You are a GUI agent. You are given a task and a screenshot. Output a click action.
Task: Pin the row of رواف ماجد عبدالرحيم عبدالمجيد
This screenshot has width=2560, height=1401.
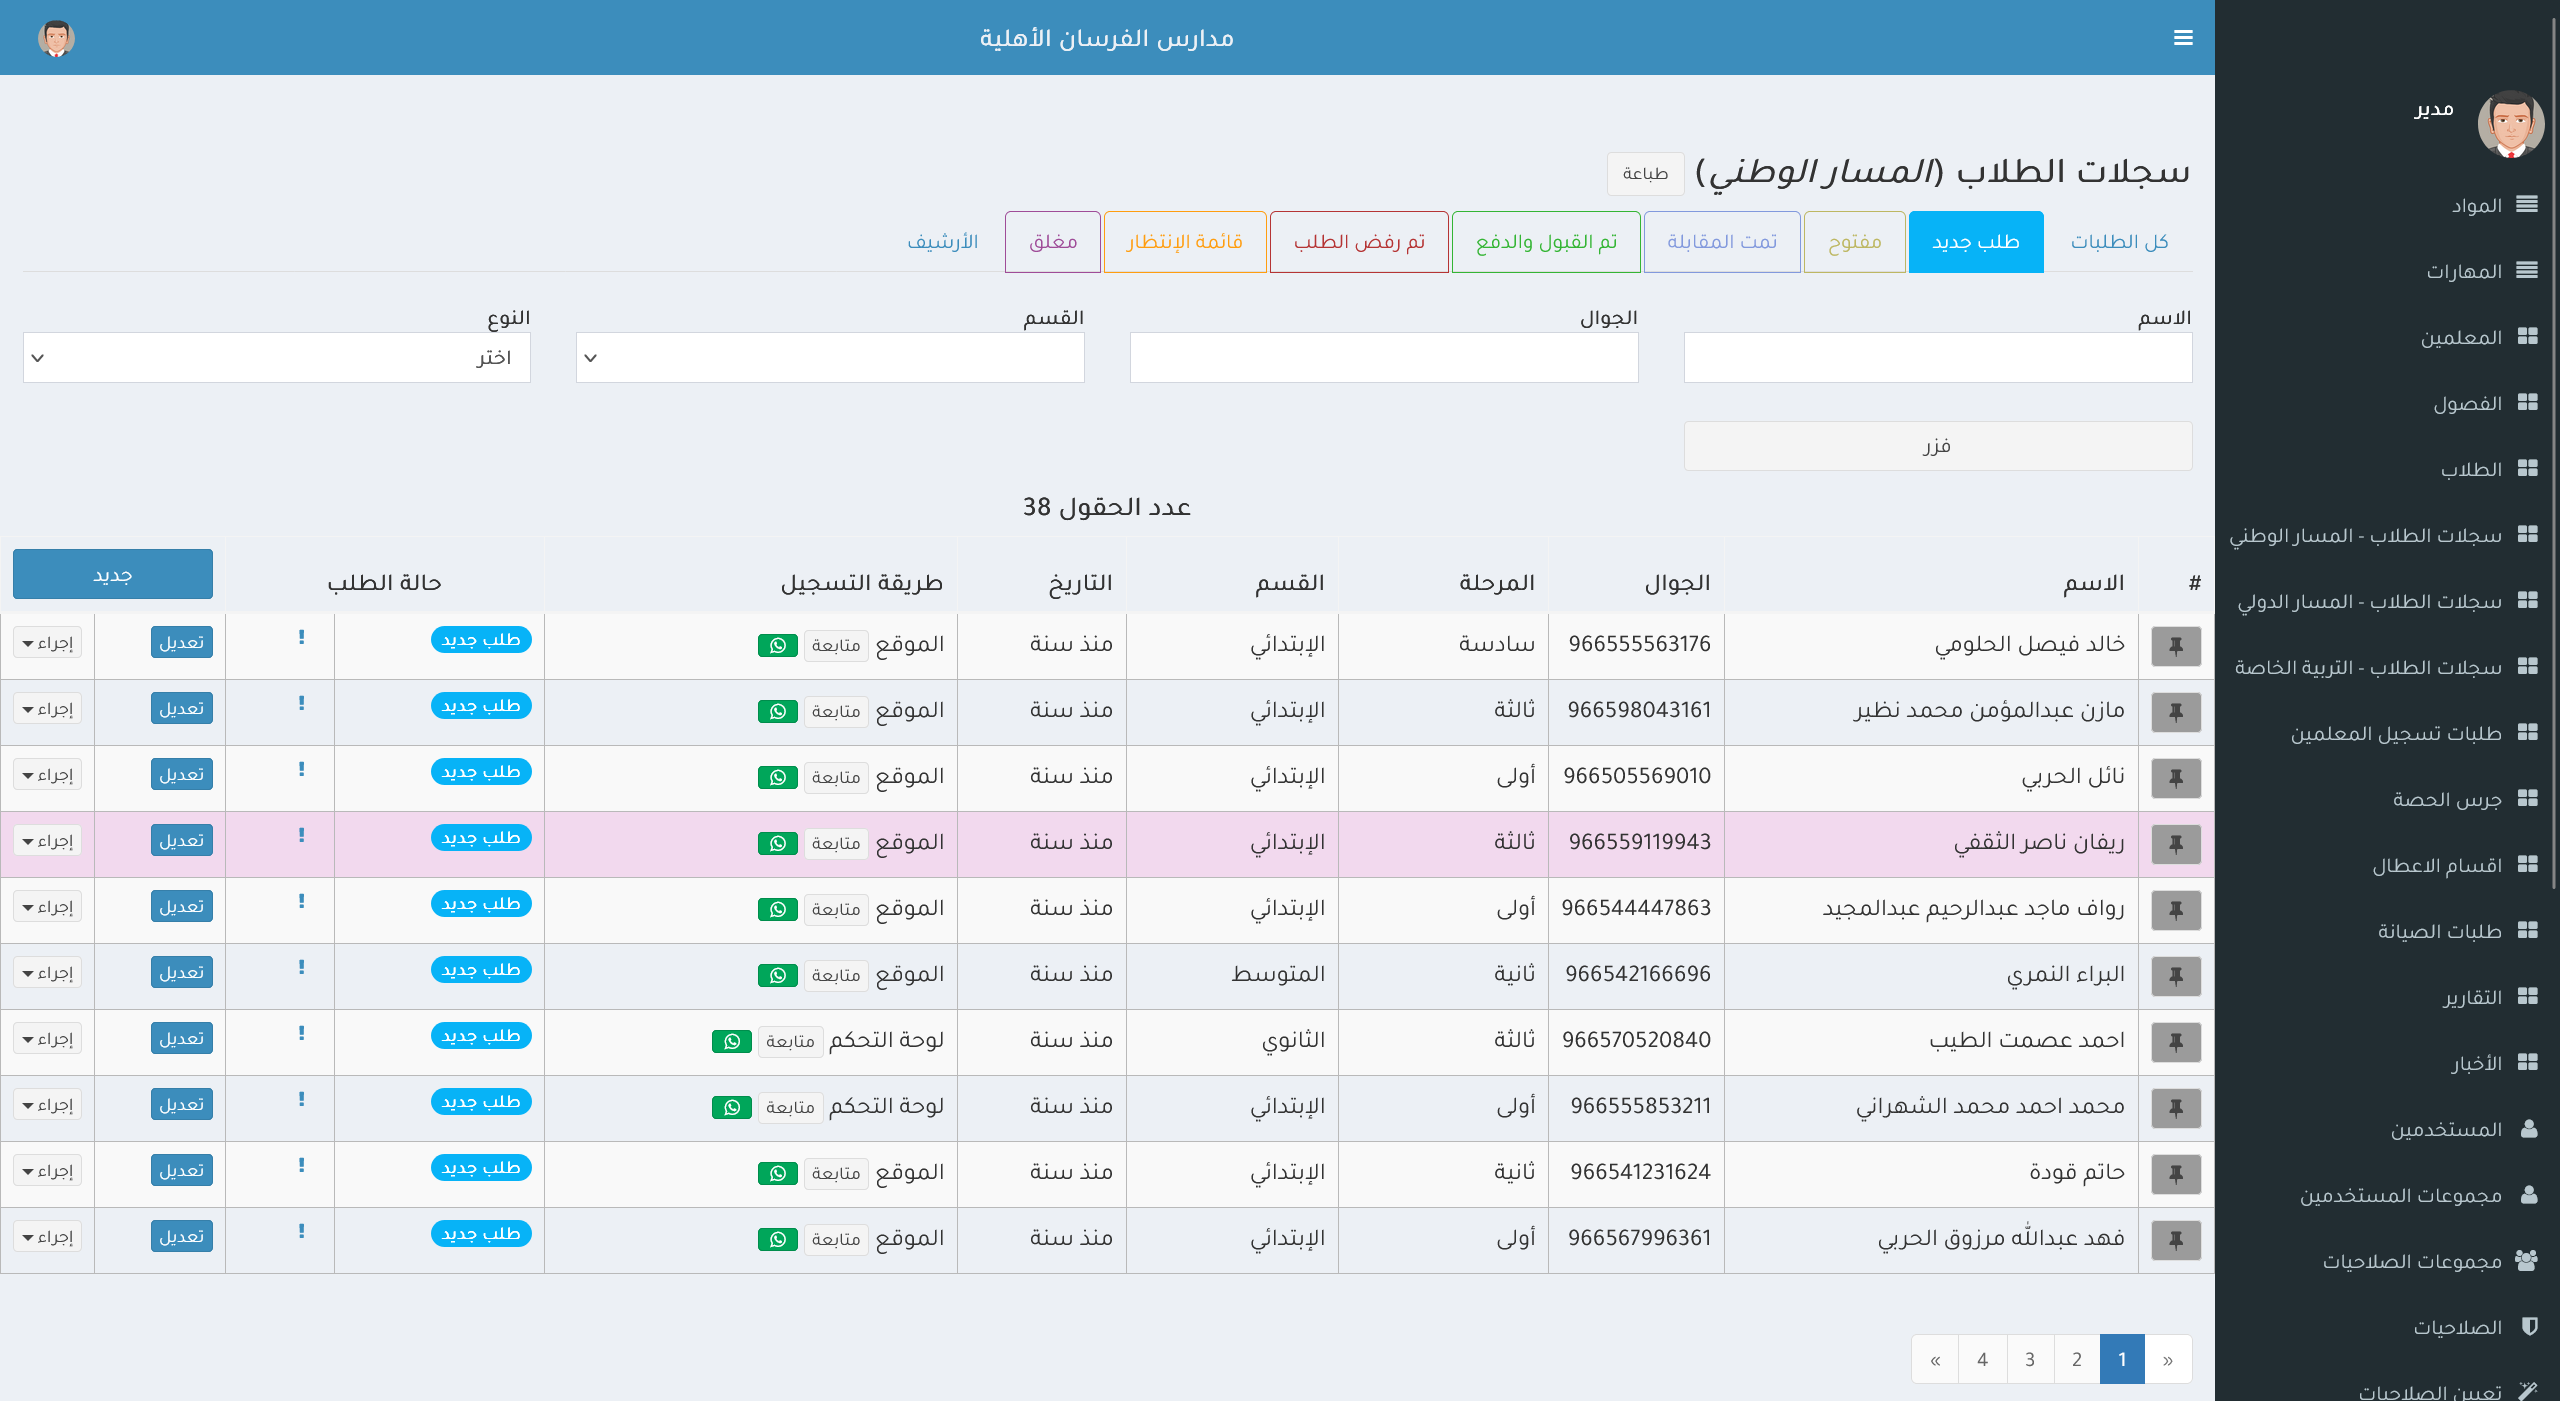2176,910
